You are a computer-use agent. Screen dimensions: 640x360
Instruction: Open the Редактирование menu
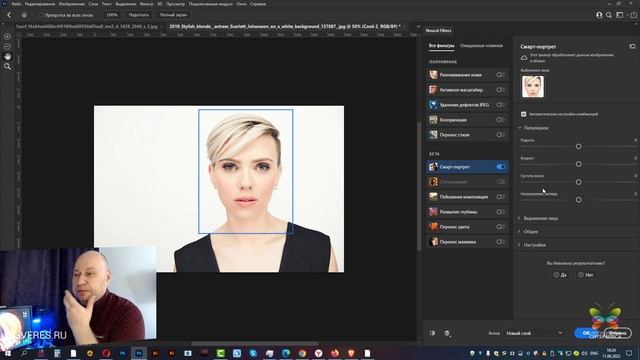coord(40,4)
